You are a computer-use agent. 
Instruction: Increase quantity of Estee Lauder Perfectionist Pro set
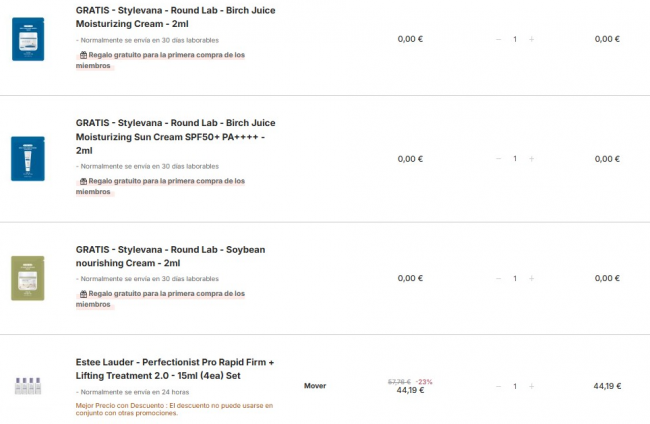tap(531, 386)
